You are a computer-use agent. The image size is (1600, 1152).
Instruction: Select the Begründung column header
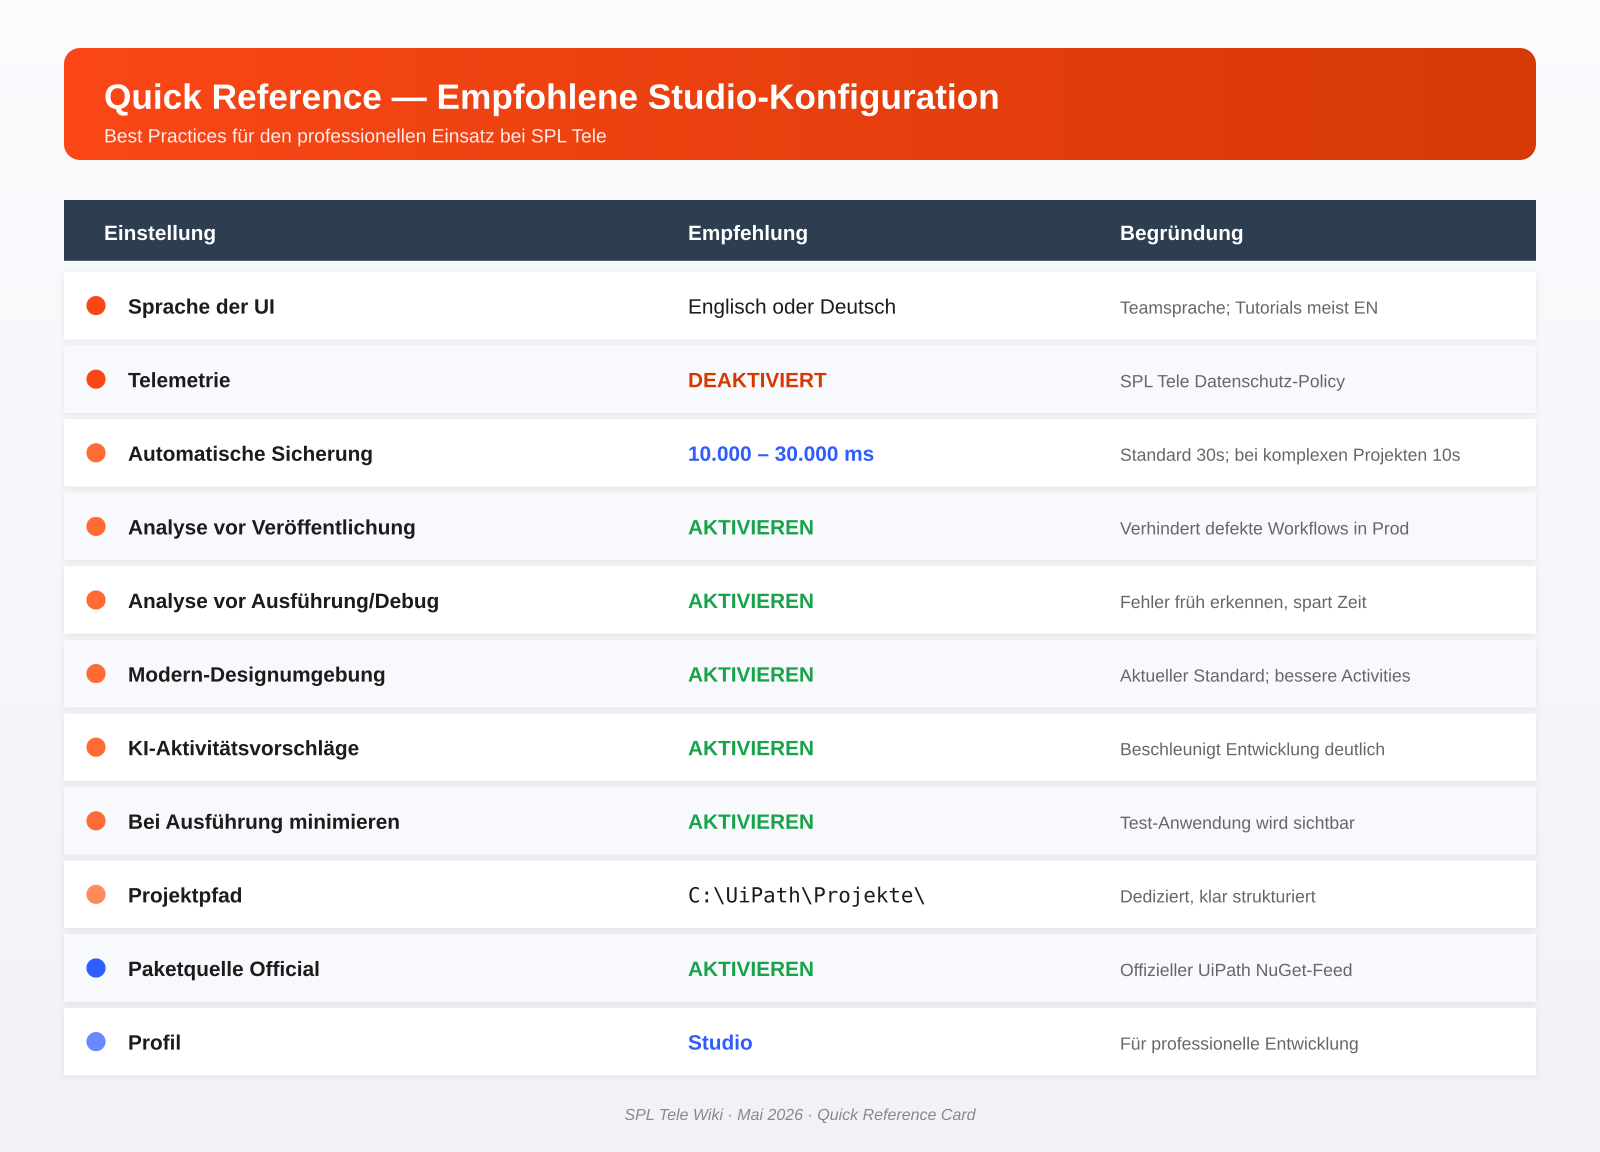click(x=1181, y=233)
